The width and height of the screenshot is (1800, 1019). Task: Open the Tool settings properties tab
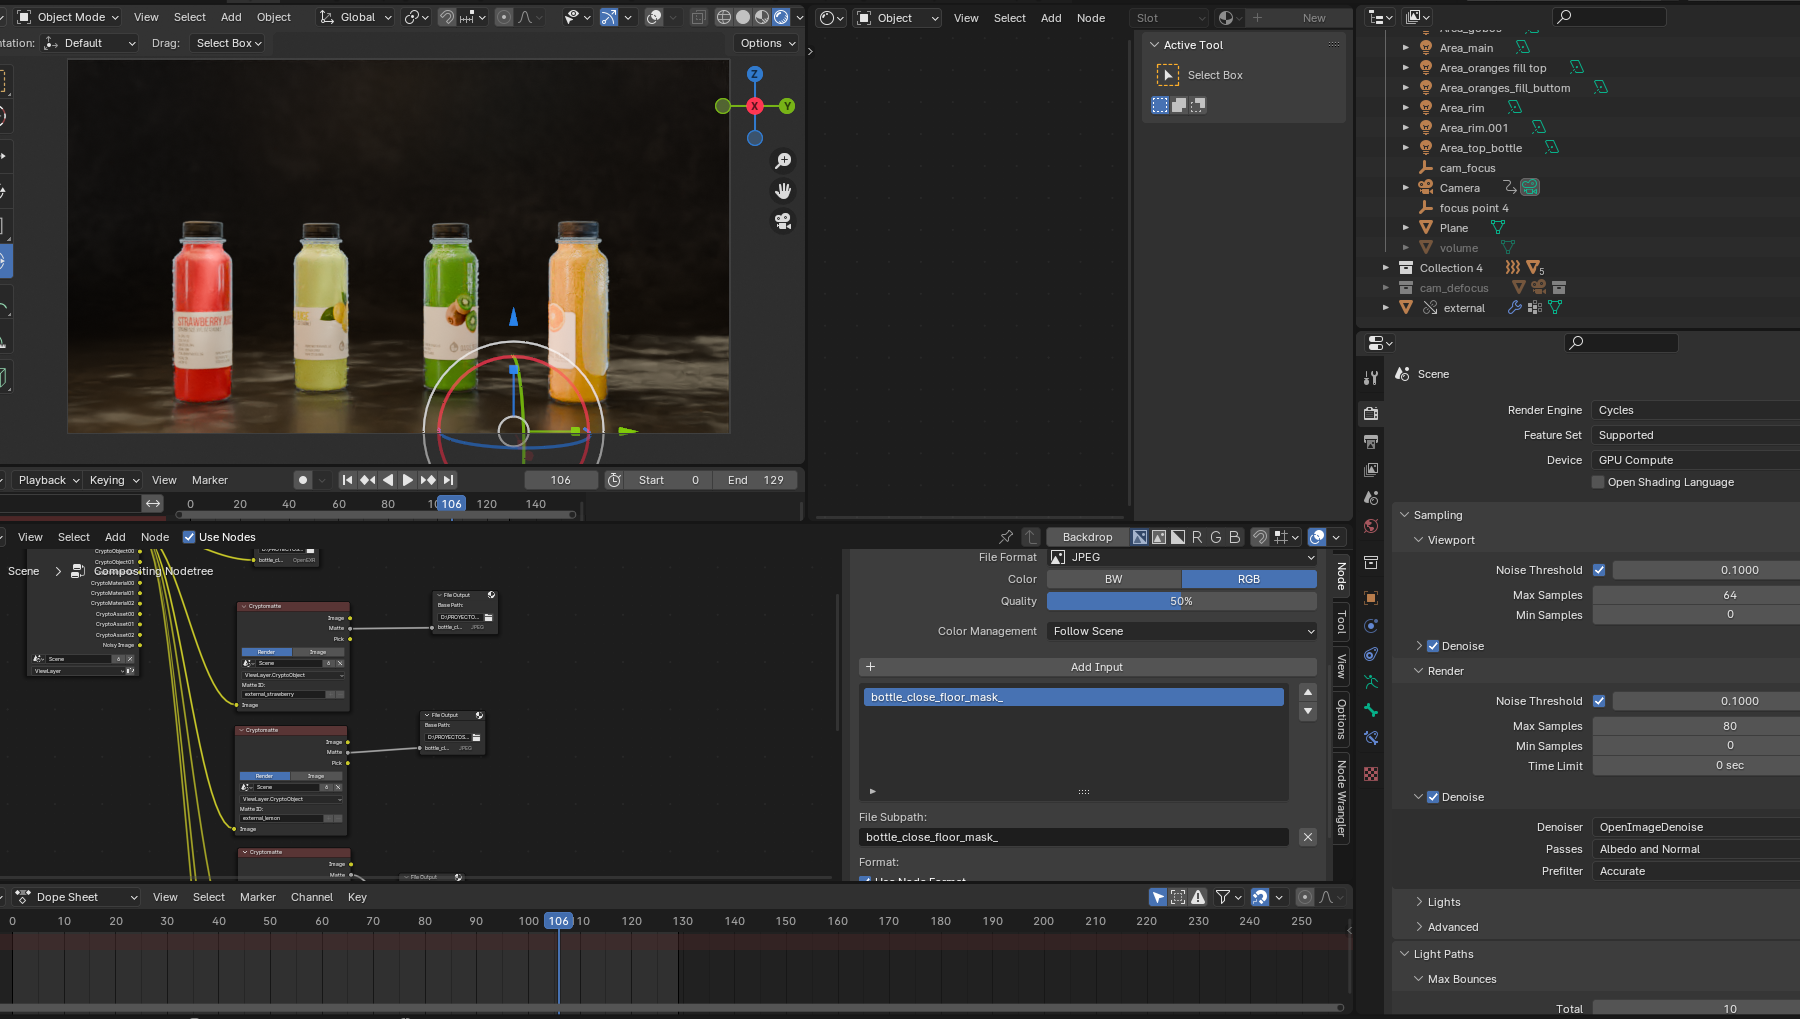point(1371,377)
